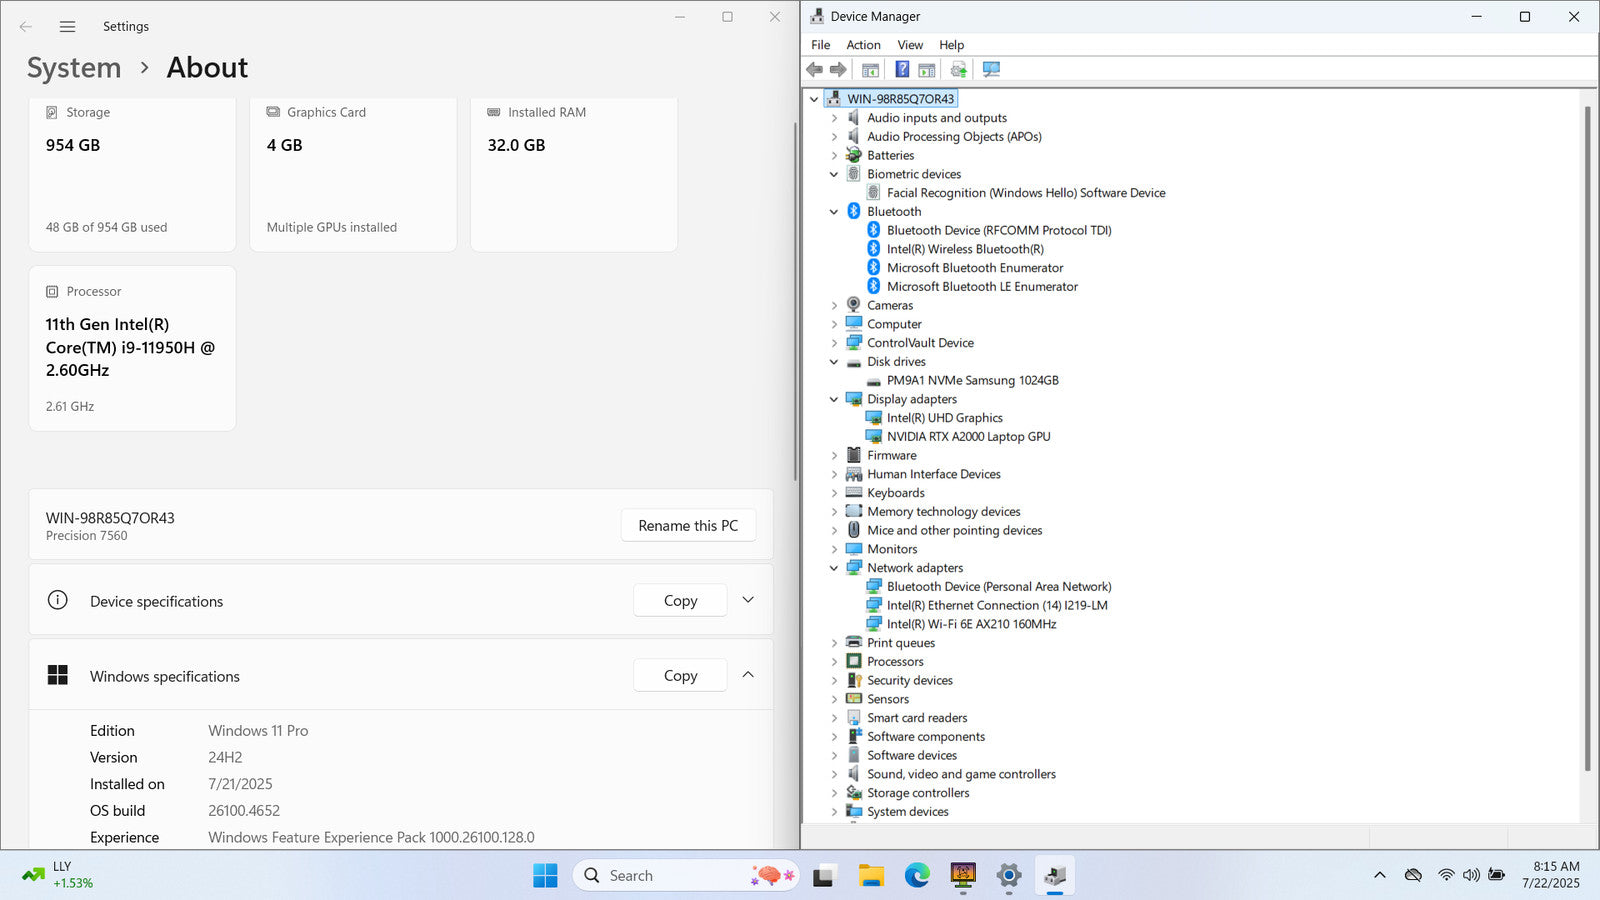This screenshot has width=1600, height=900.
Task: Click the Batteries category icon
Action: [854, 155]
